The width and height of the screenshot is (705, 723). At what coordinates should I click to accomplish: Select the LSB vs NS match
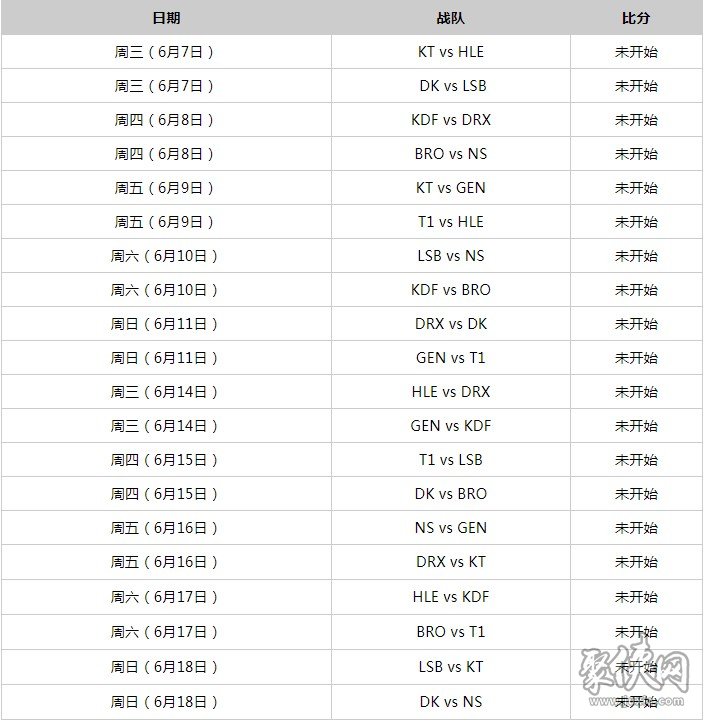click(450, 256)
